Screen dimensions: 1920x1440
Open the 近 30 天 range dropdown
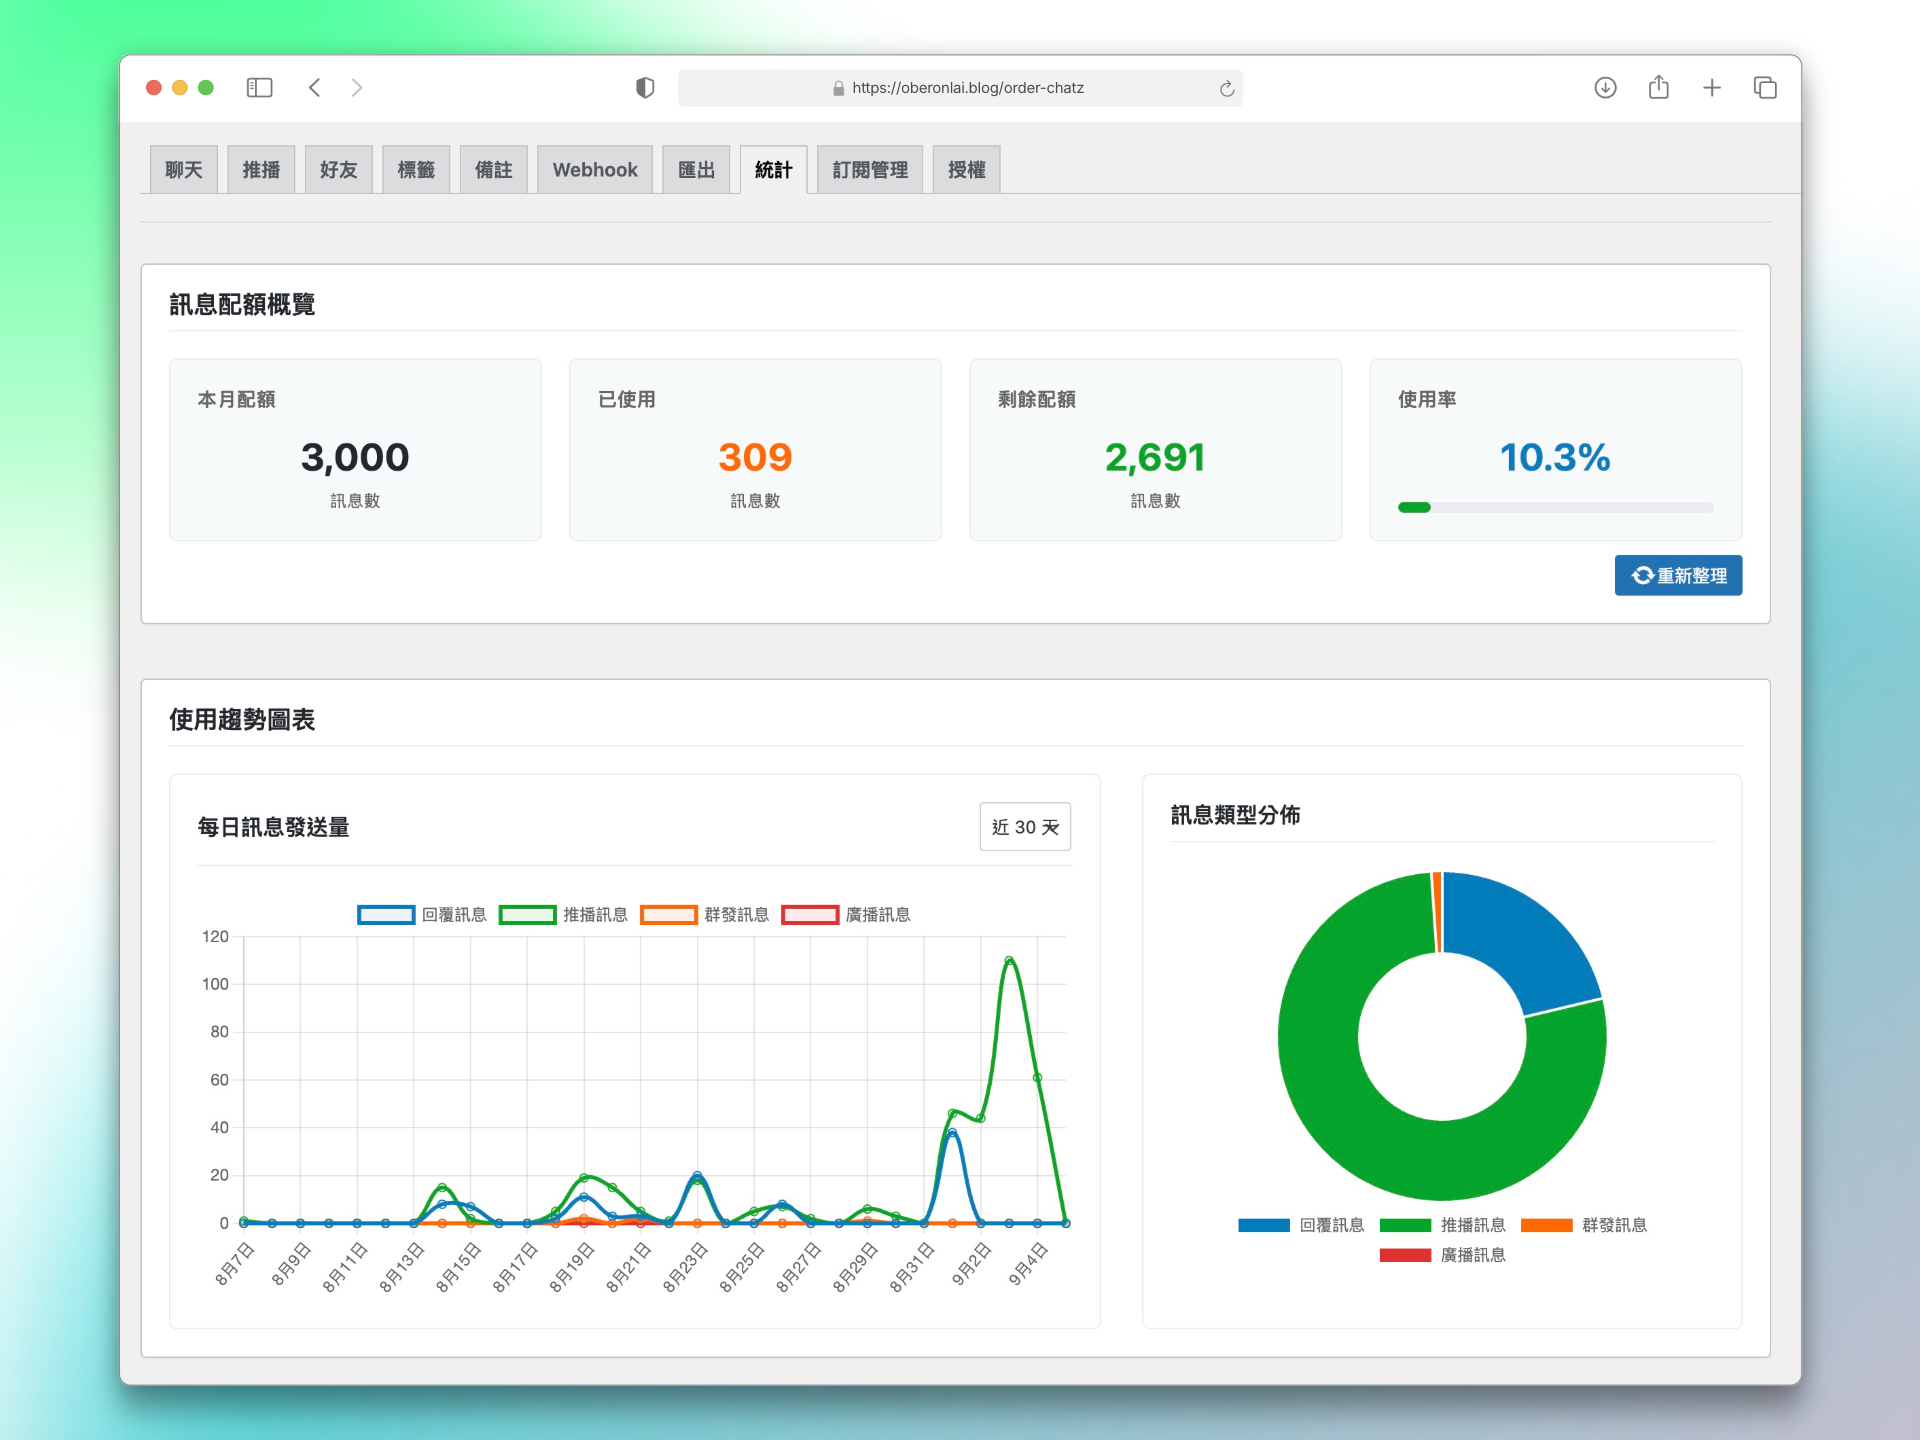tap(1025, 827)
